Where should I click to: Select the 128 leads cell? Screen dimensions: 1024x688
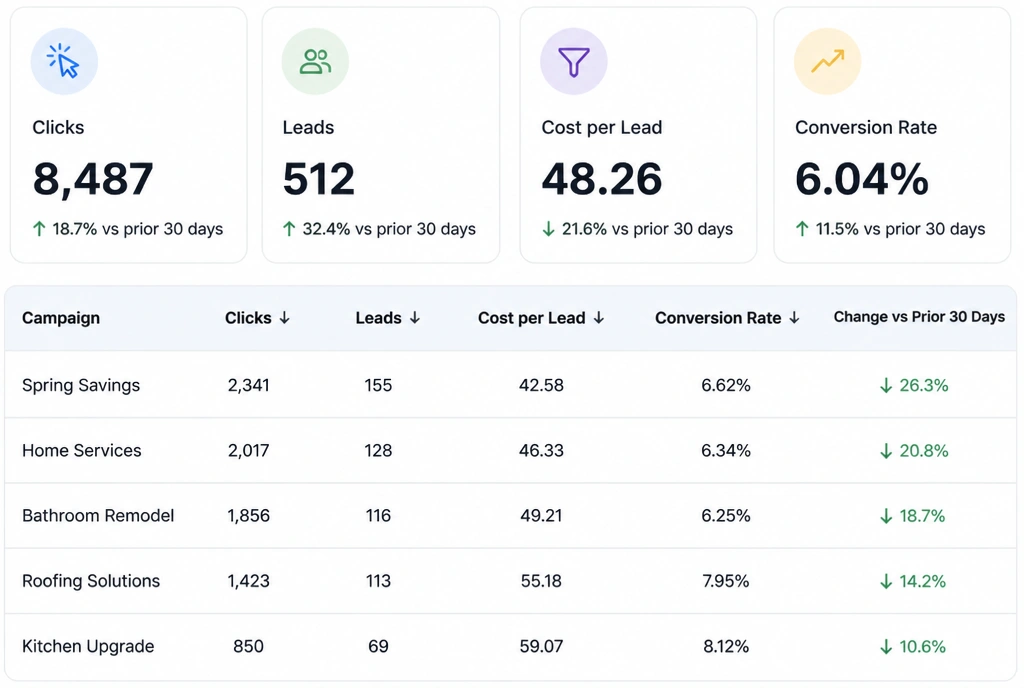click(x=378, y=450)
